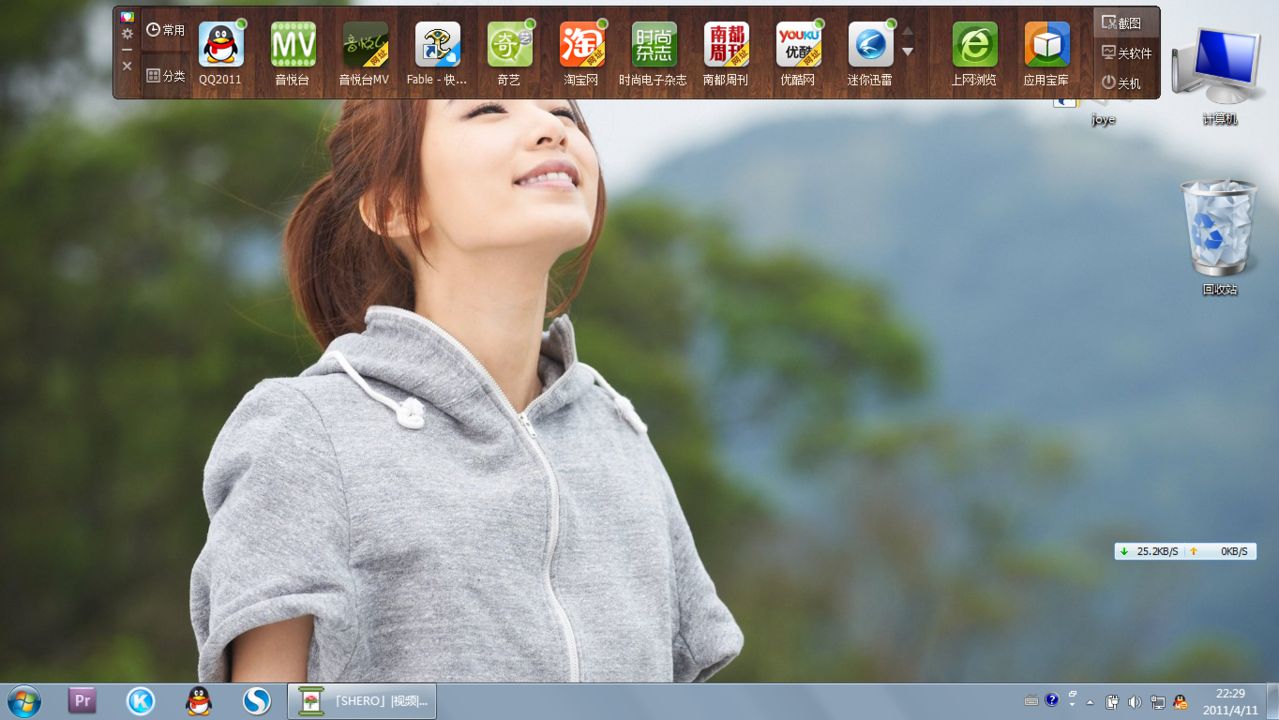Click the 关机 shutdown button
Screen dimensions: 1279x720
[x=1122, y=83]
